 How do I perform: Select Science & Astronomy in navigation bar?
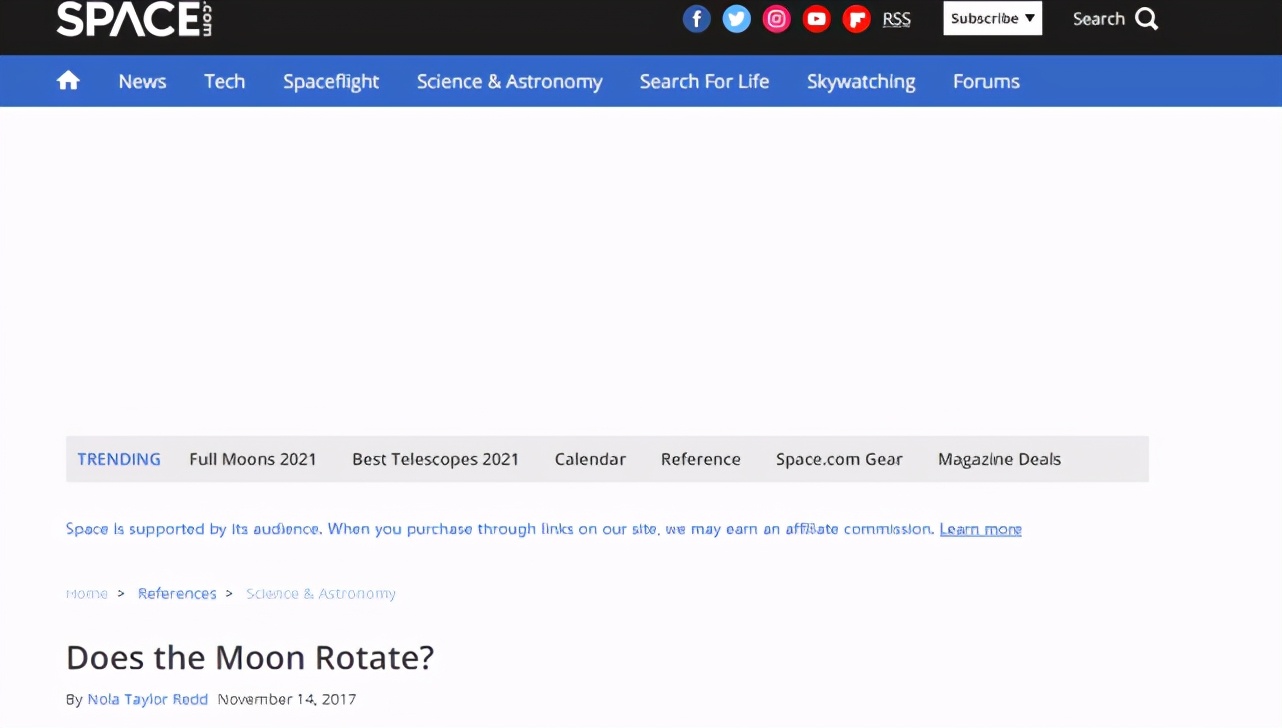pos(509,82)
